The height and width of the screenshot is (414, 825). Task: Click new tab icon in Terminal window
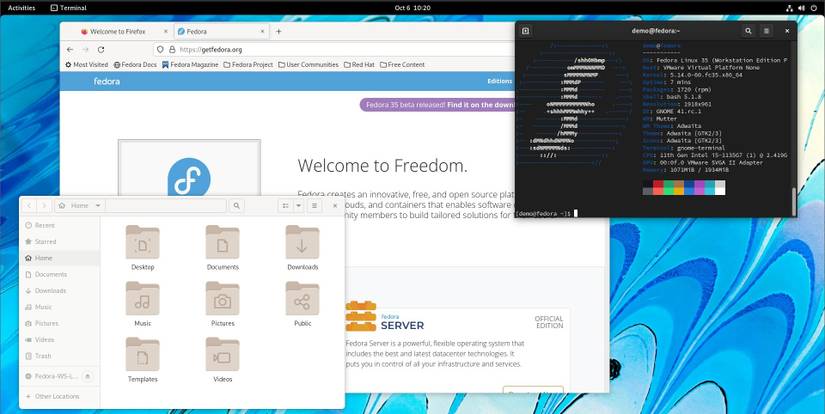[x=525, y=31]
